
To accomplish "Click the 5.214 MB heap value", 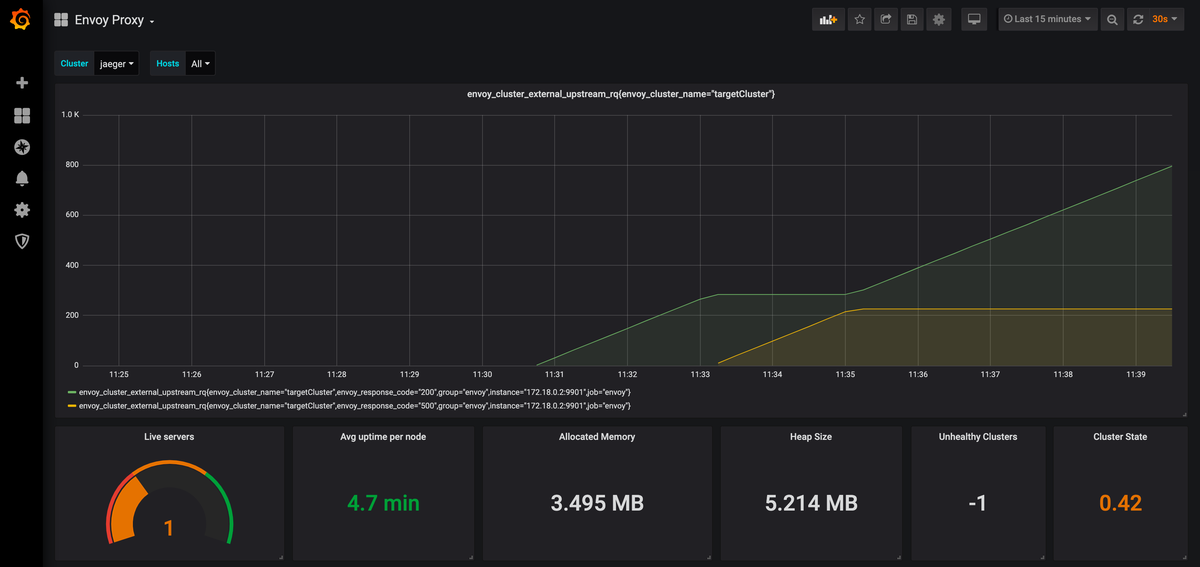I will tap(811, 503).
